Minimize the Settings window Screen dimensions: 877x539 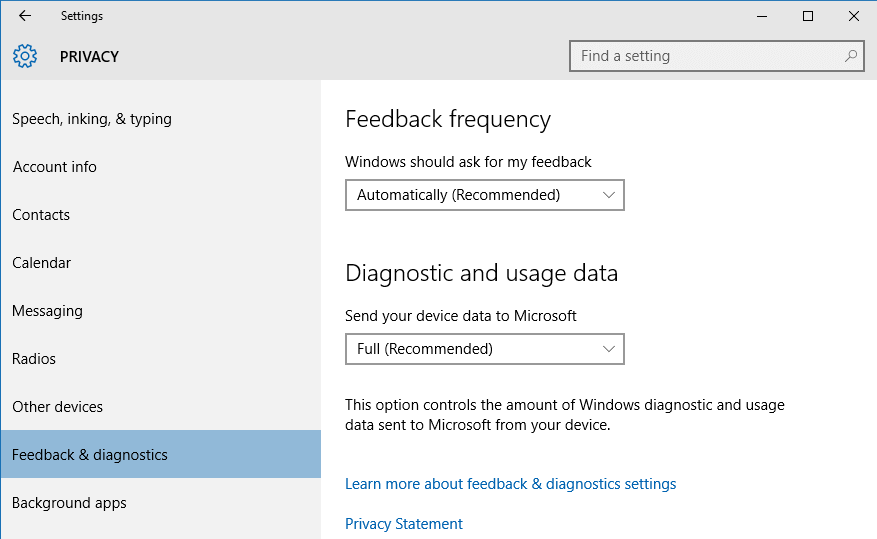[761, 16]
